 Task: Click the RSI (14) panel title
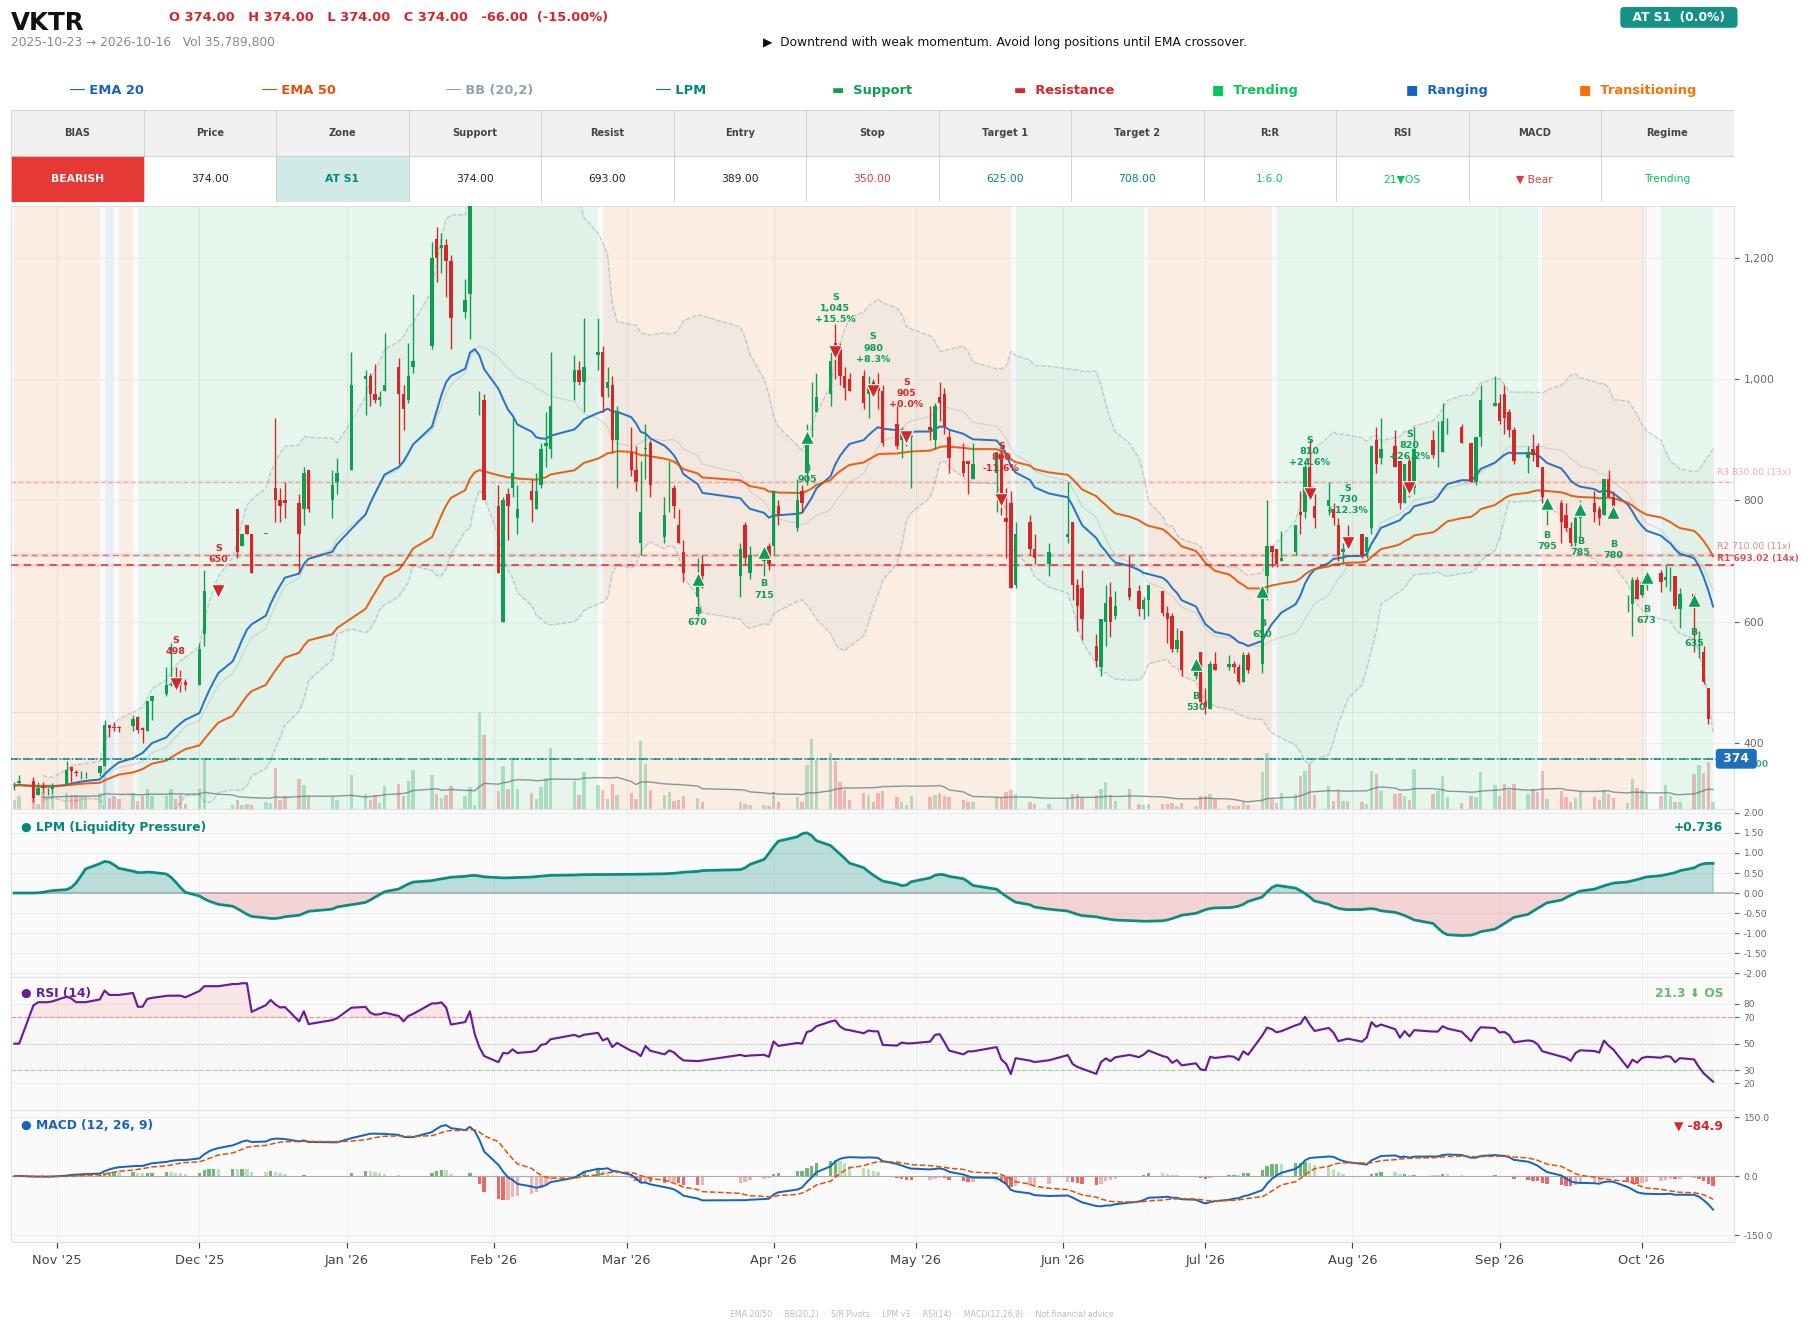coord(56,993)
